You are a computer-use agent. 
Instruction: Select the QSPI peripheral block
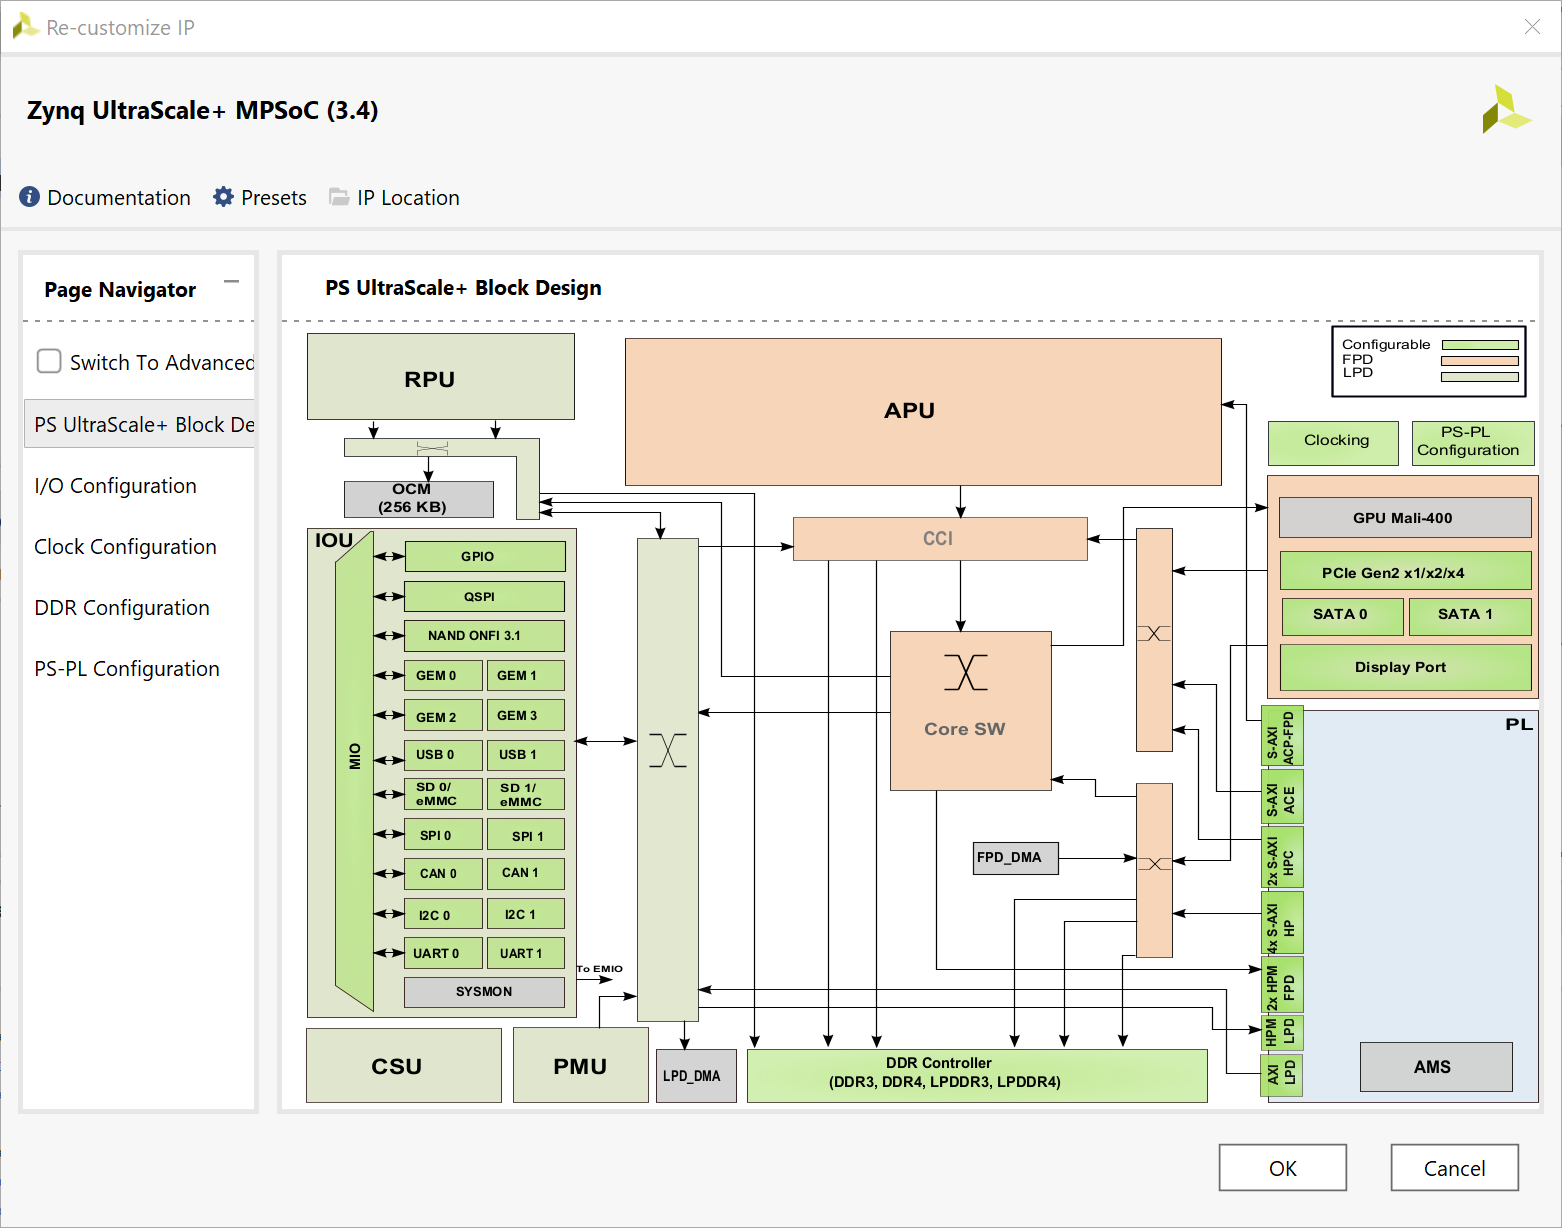click(485, 596)
